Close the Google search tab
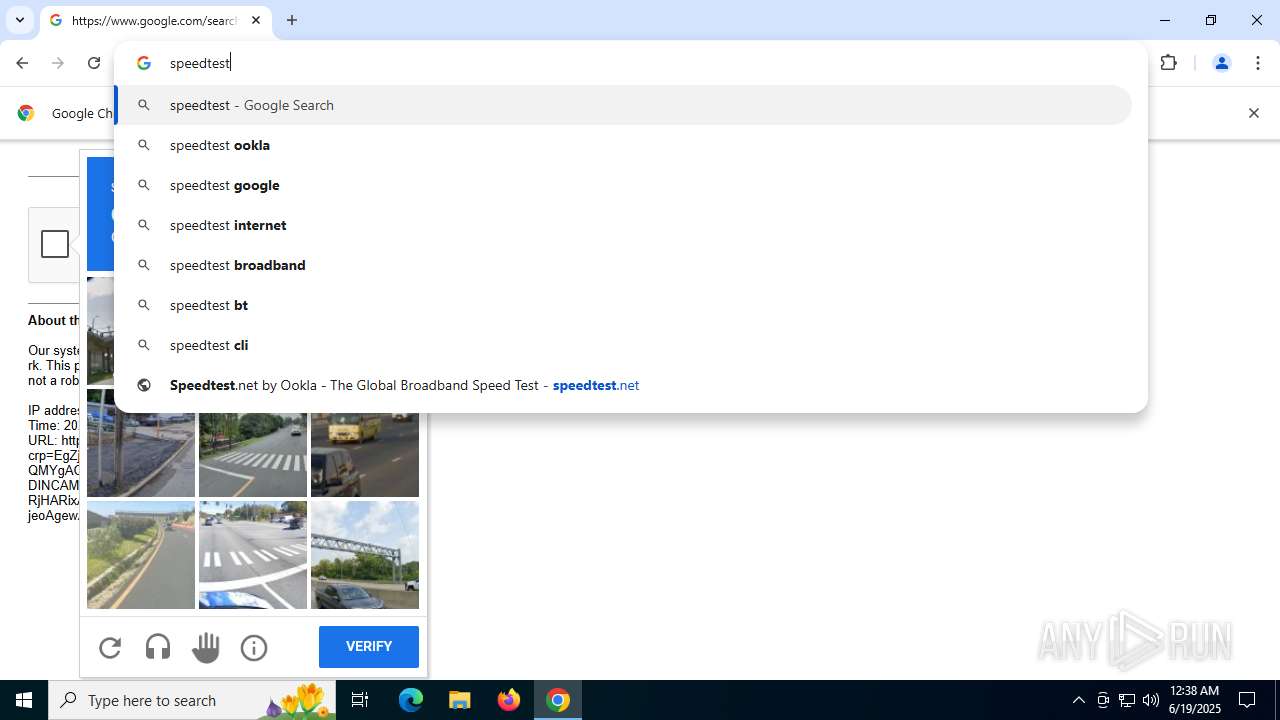The width and height of the screenshot is (1280, 720). point(256,20)
